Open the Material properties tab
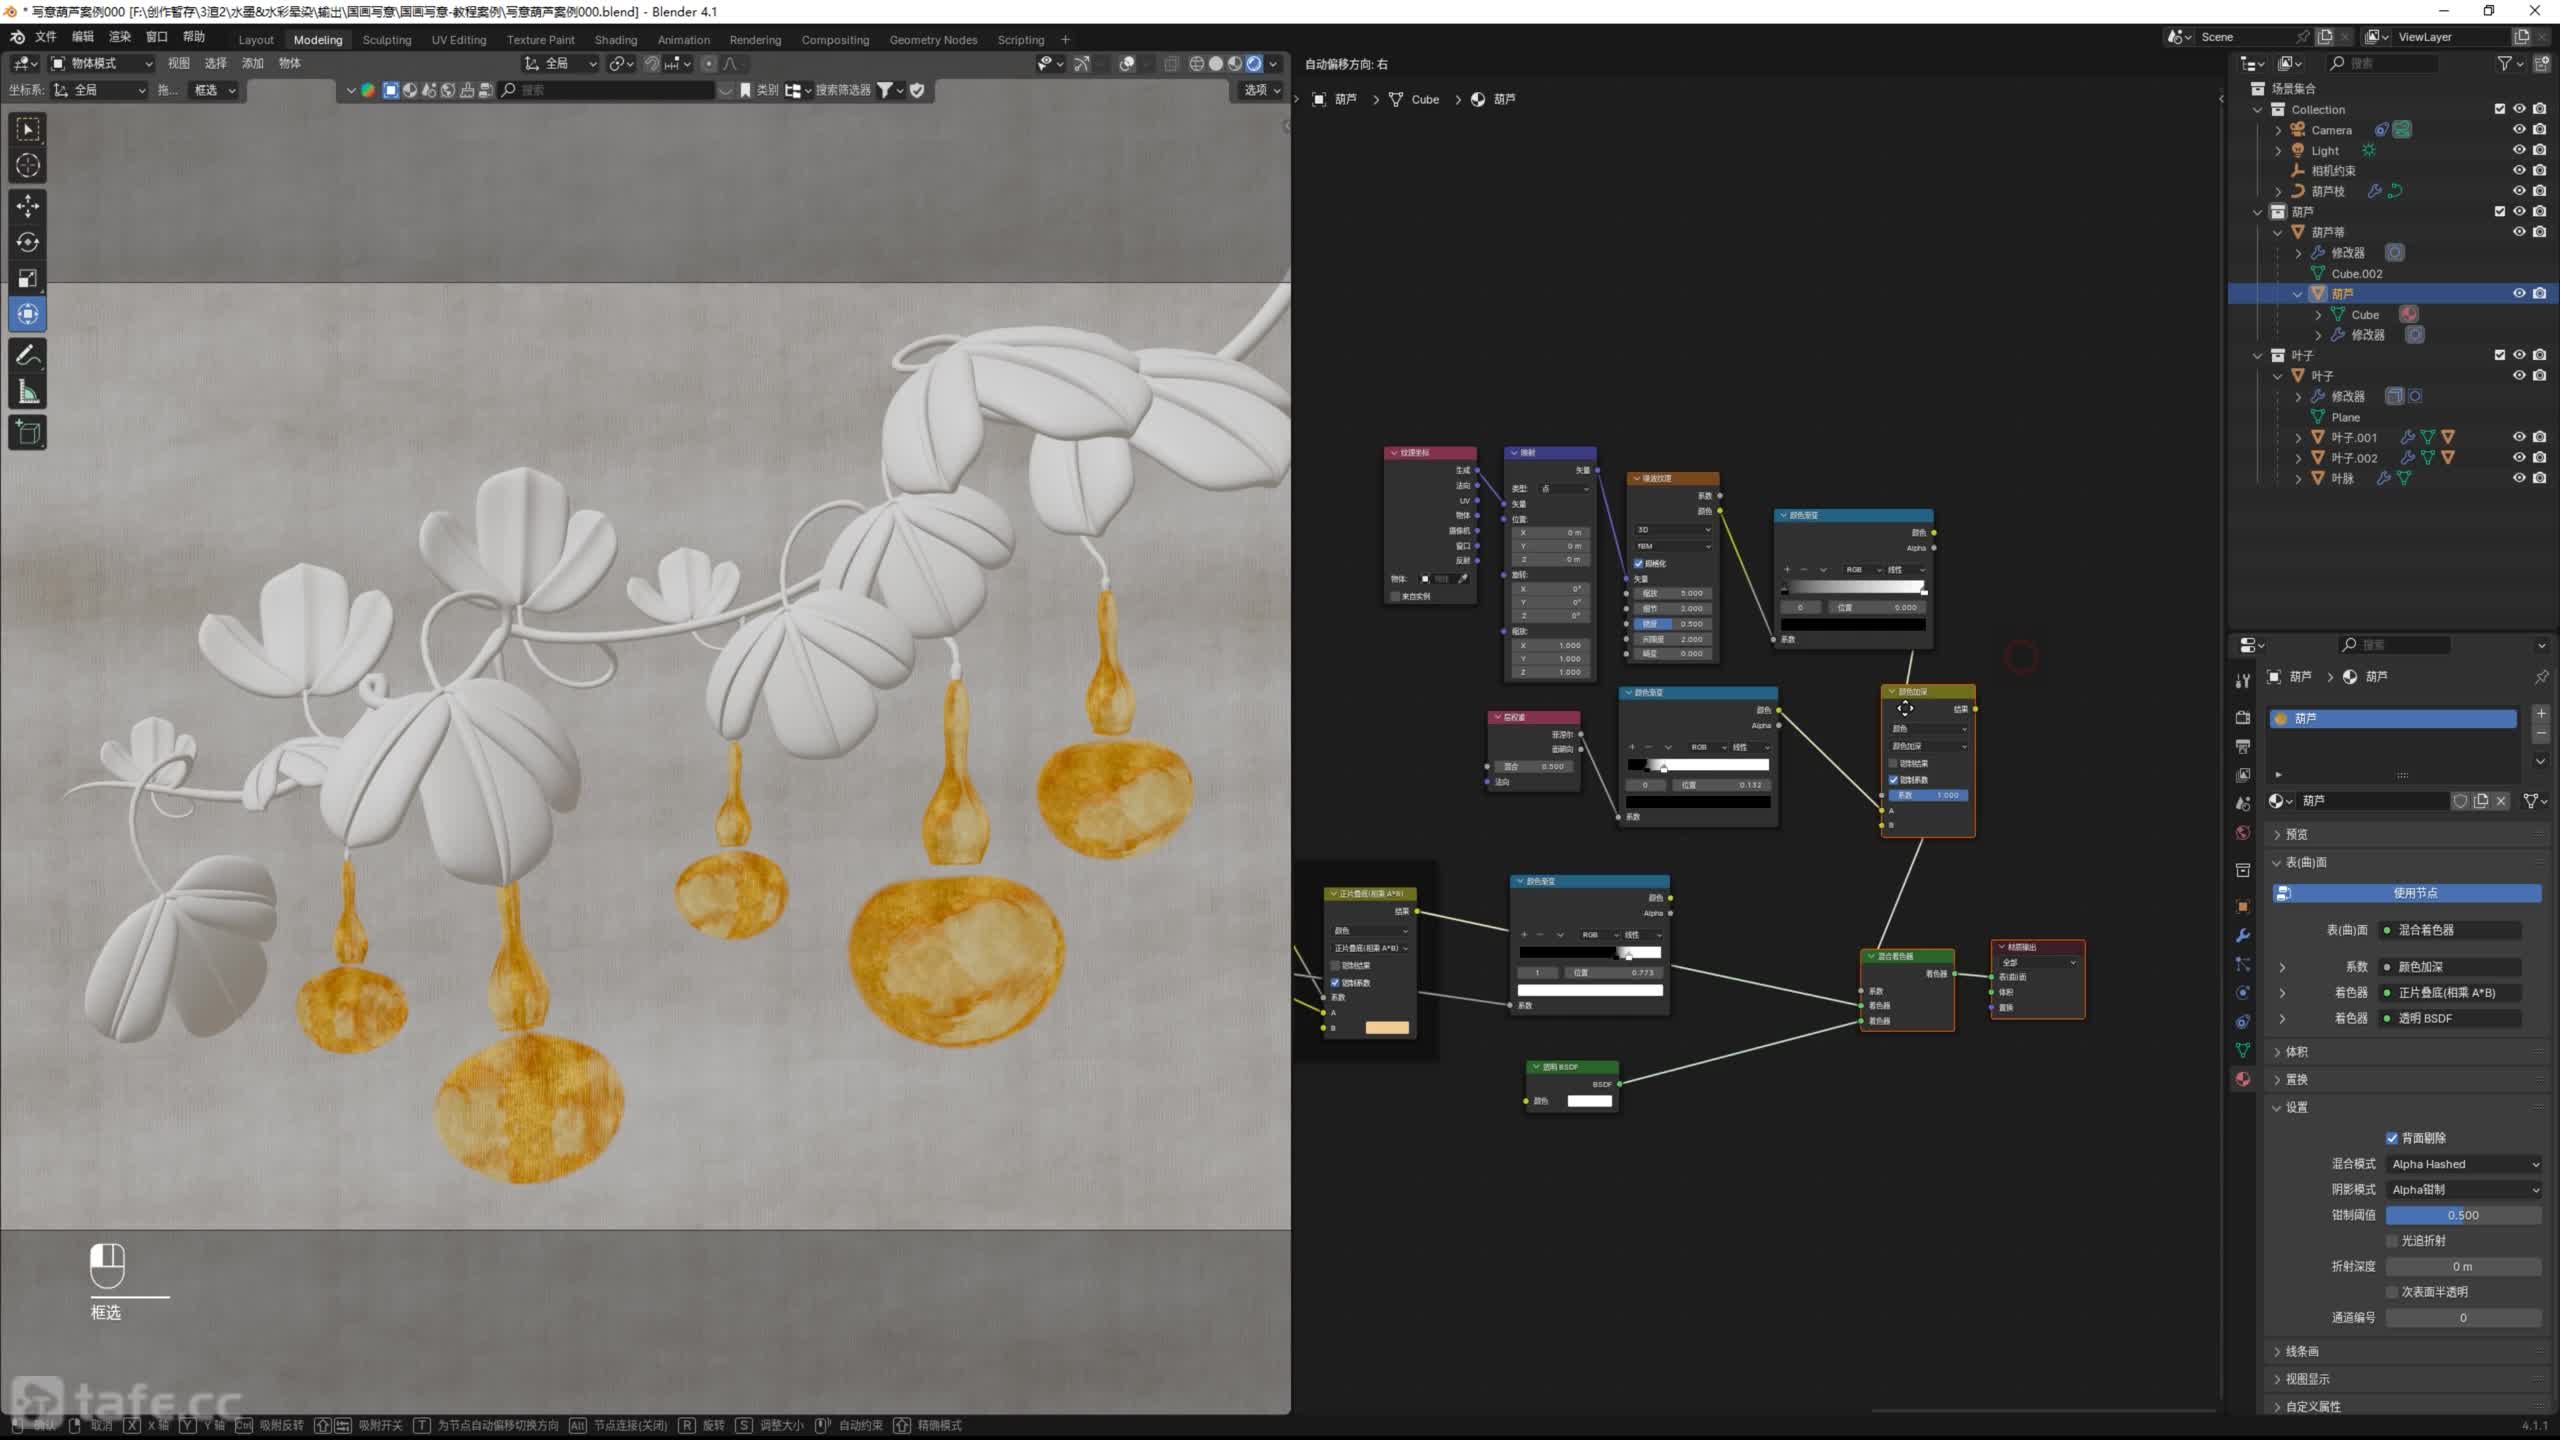2560x1440 pixels. click(x=2243, y=1079)
